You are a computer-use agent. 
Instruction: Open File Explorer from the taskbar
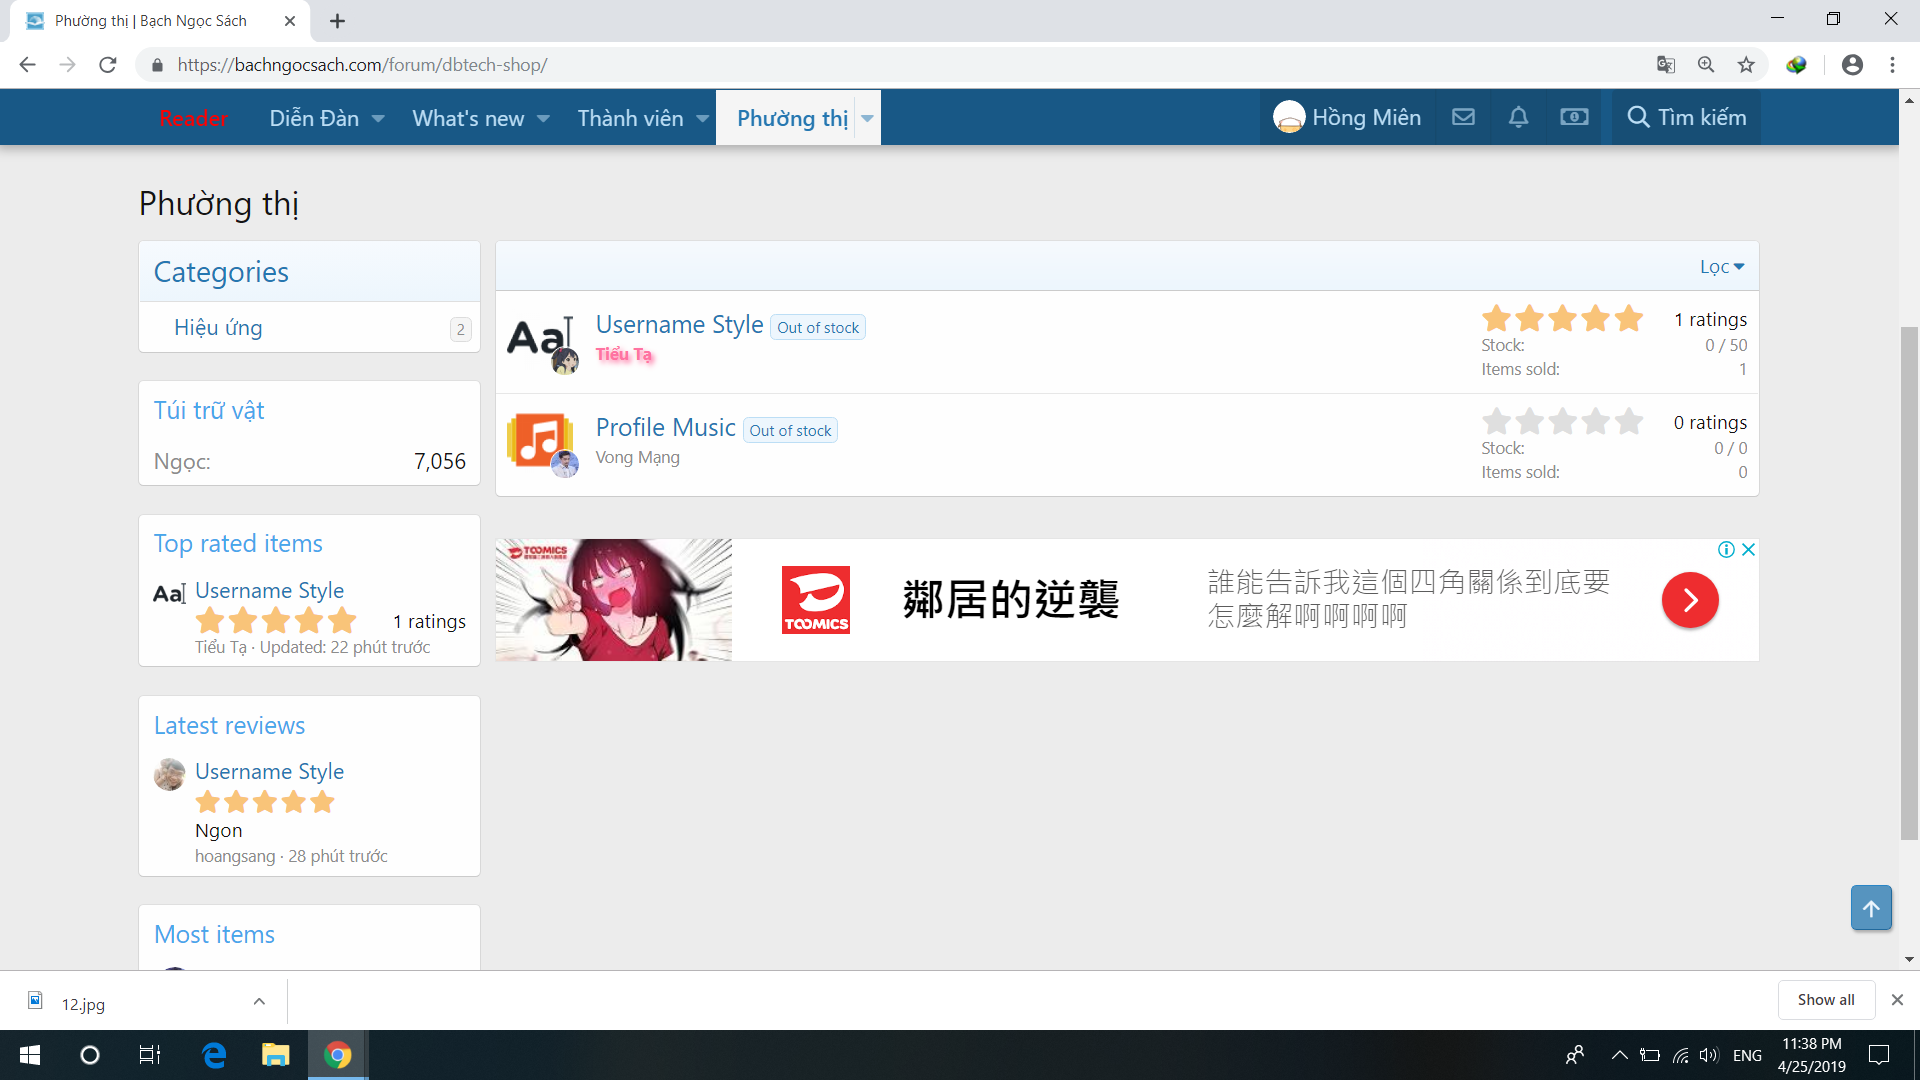[275, 1055]
